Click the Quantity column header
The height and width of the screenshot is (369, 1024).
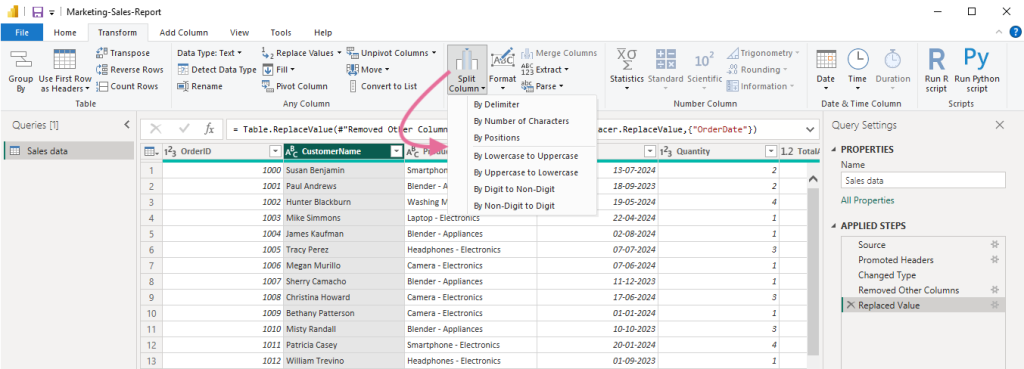pos(718,152)
